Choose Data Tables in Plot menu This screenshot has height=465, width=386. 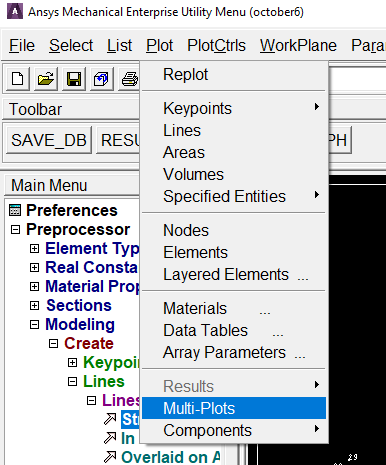click(233, 330)
